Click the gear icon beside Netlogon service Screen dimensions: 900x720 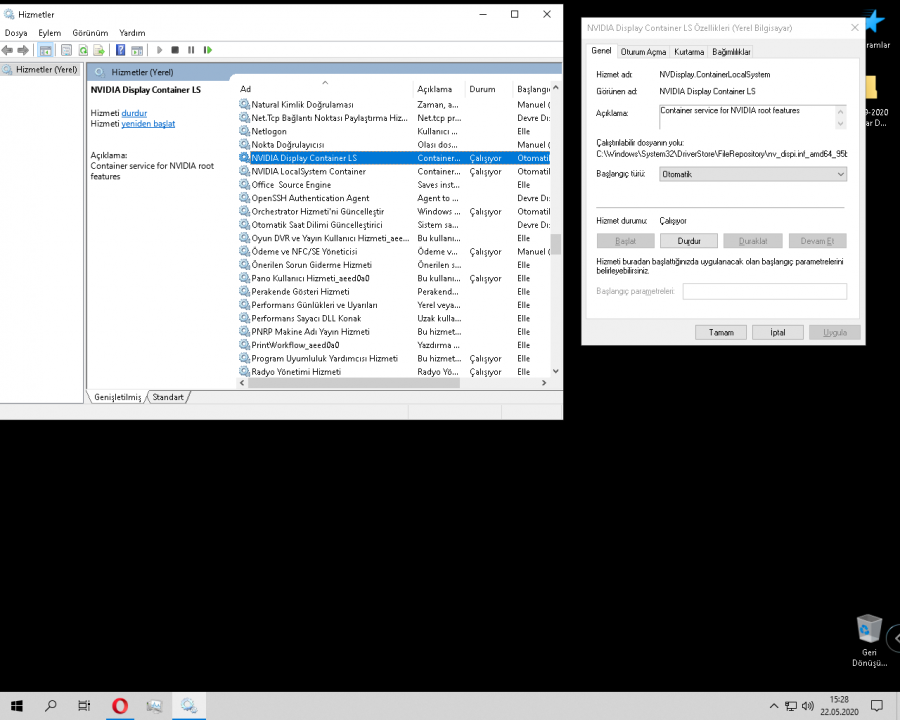pyautogui.click(x=244, y=131)
